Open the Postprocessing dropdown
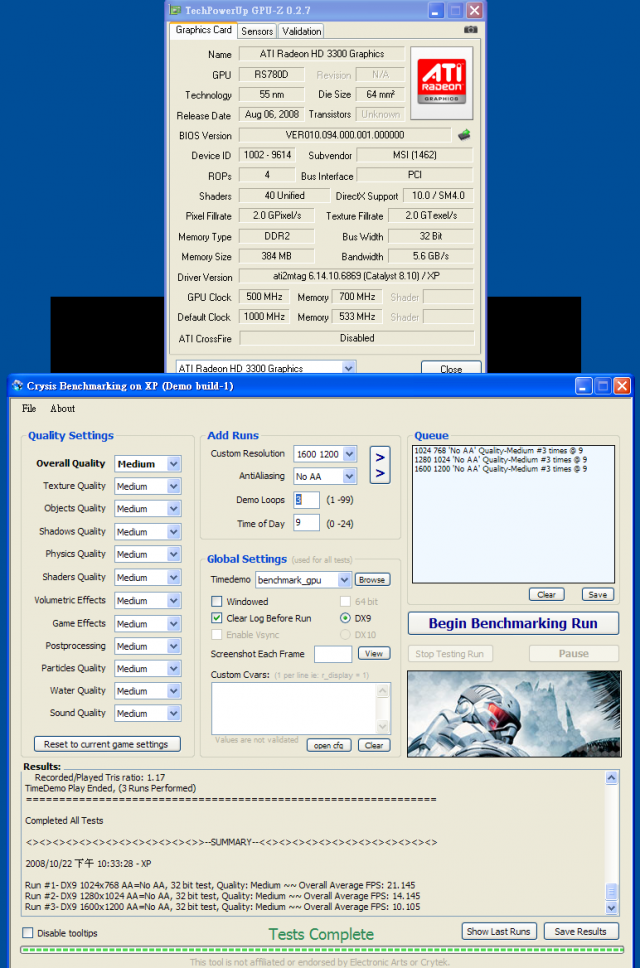 pyautogui.click(x=148, y=646)
